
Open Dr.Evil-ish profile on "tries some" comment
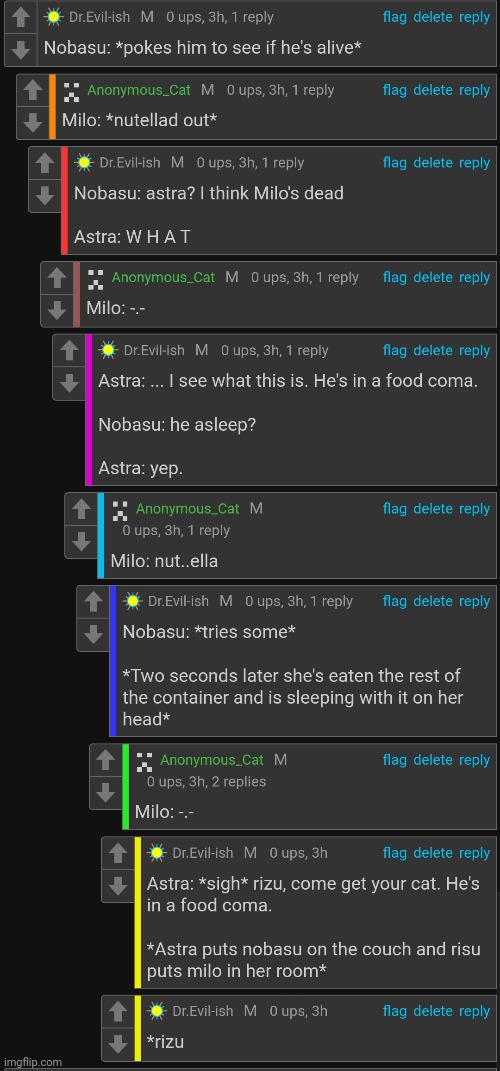178,601
